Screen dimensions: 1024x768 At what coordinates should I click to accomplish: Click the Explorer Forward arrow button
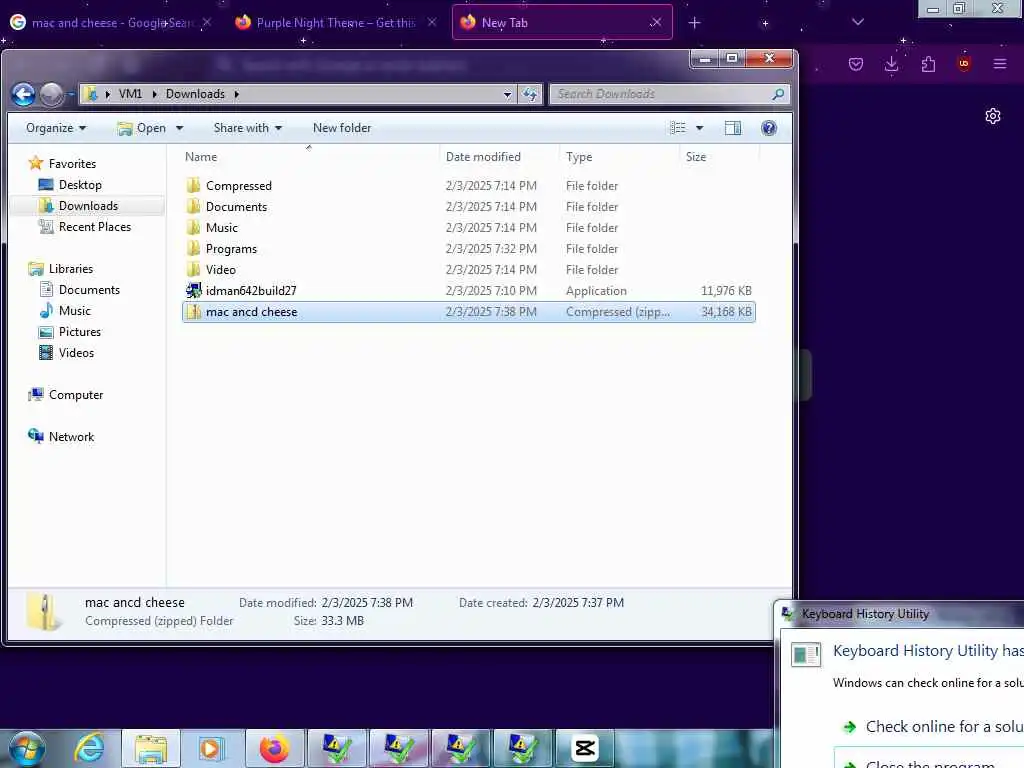click(52, 95)
